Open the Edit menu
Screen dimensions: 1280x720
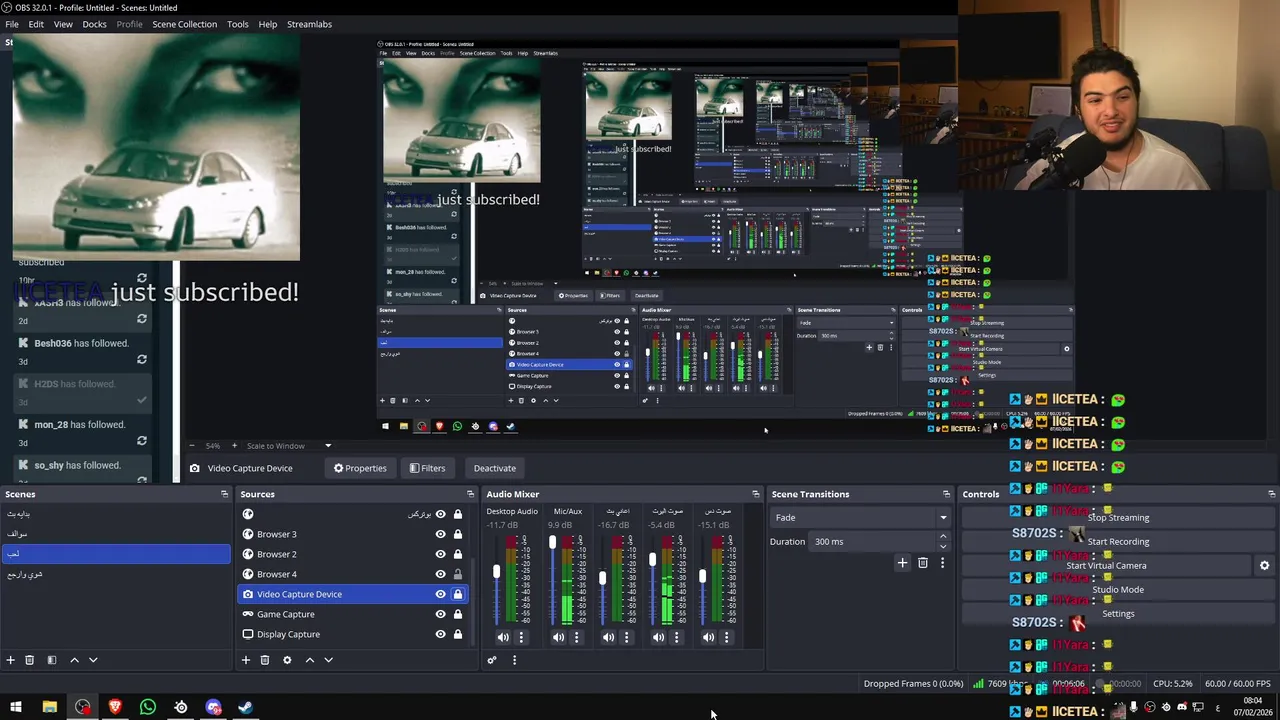coord(36,24)
